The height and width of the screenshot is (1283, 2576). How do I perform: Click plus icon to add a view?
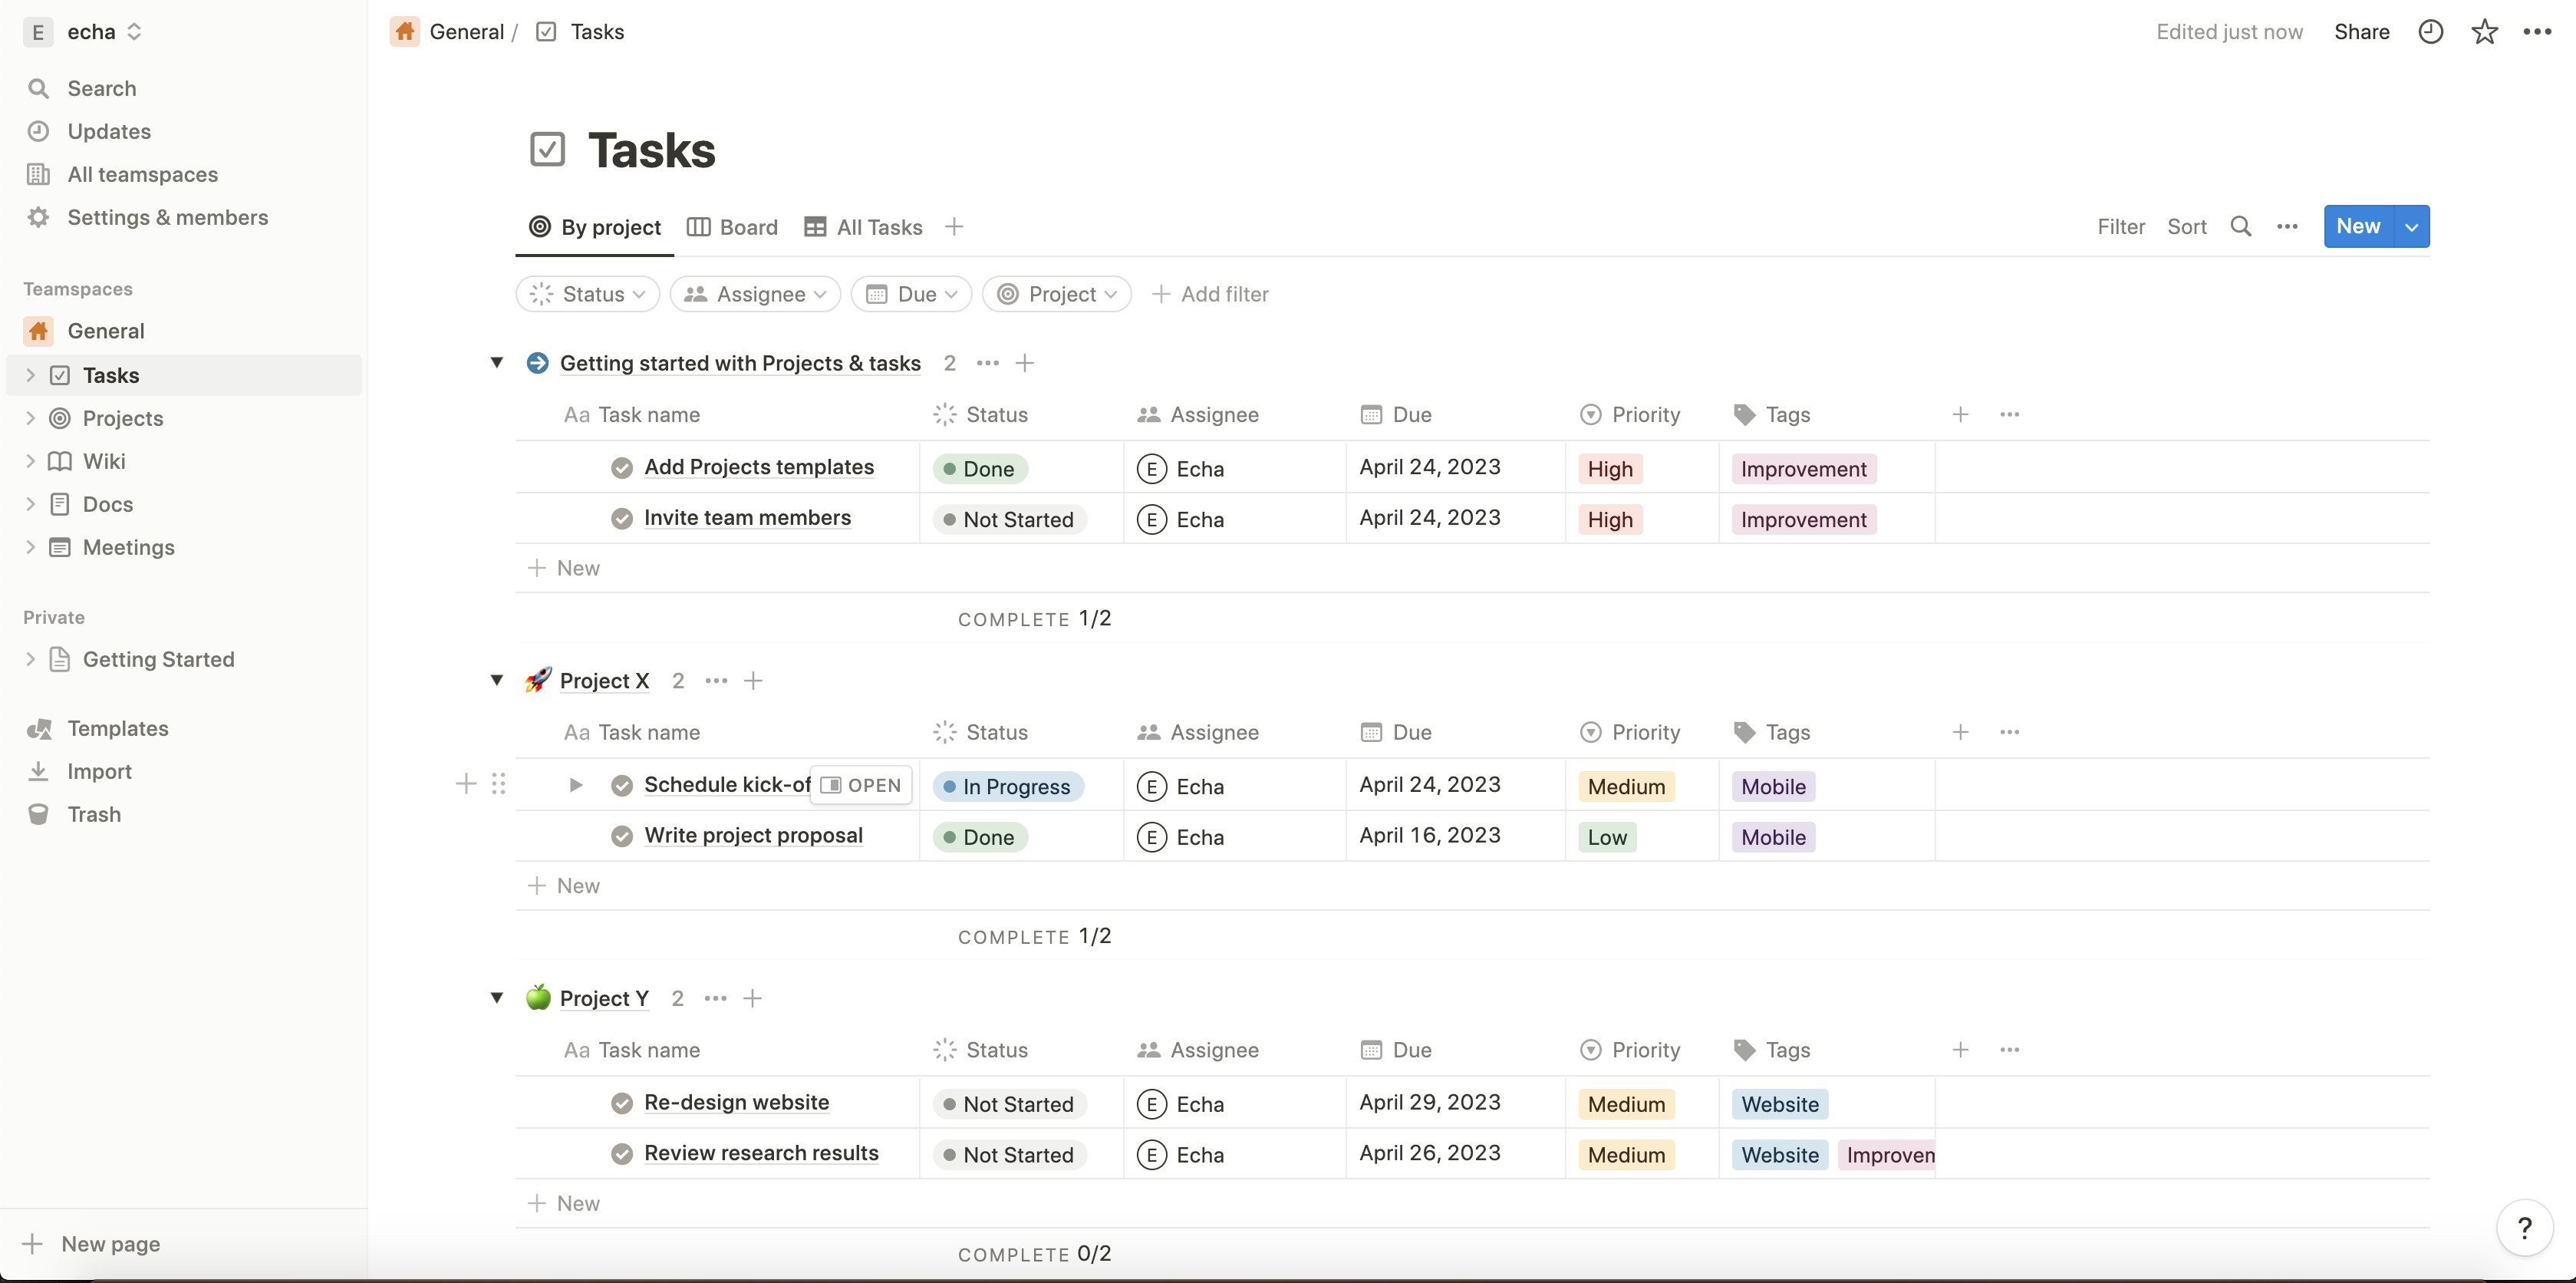pyautogui.click(x=953, y=227)
